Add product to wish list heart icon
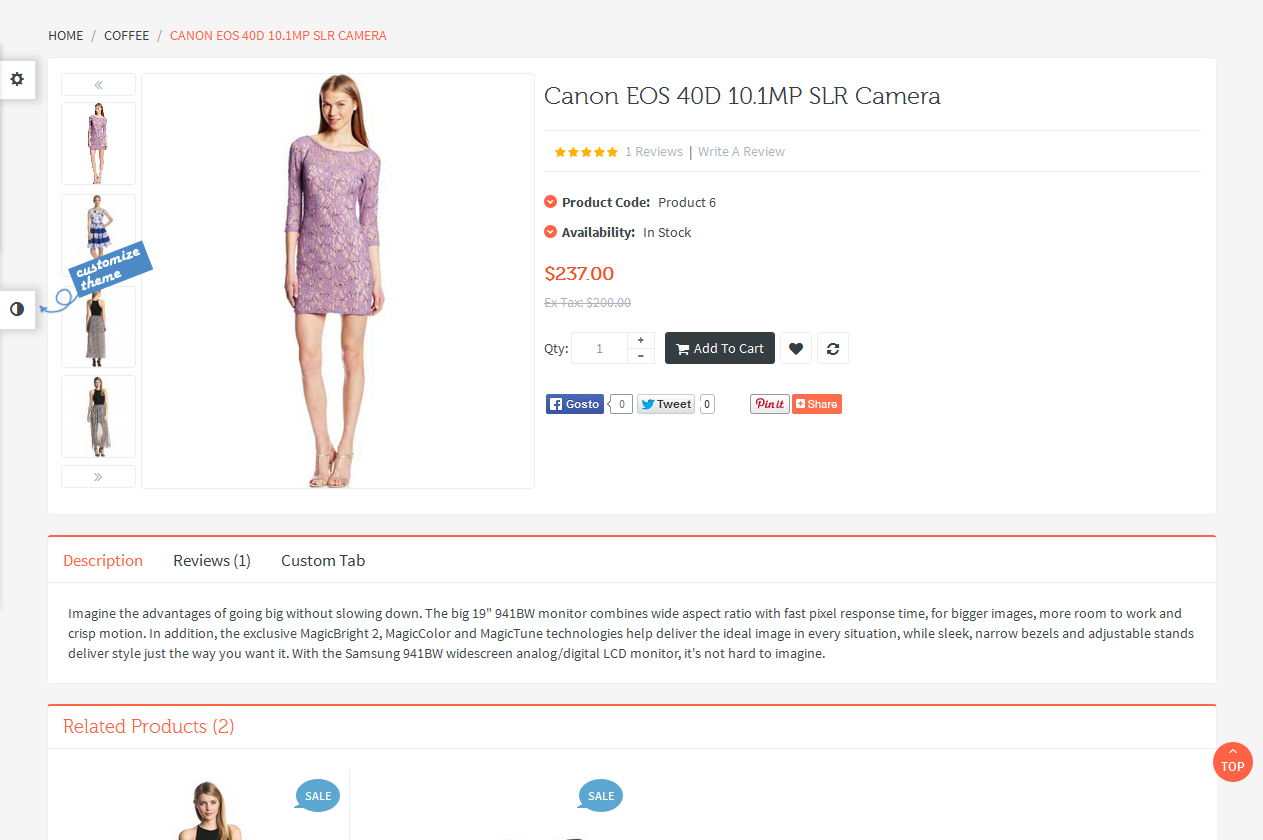Image resolution: width=1263 pixels, height=840 pixels. (795, 348)
